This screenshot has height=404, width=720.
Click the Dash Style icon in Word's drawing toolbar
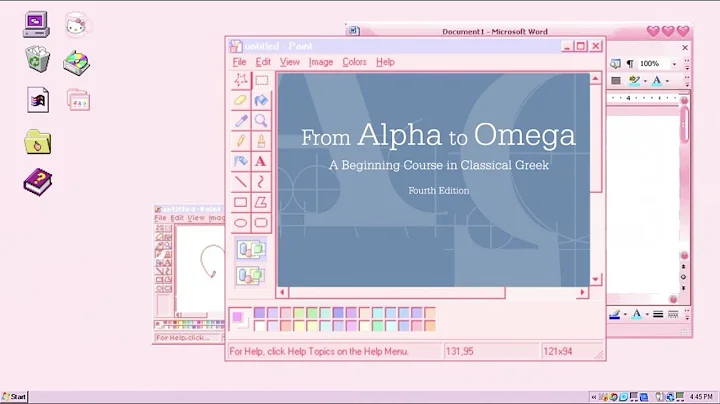coord(673,314)
